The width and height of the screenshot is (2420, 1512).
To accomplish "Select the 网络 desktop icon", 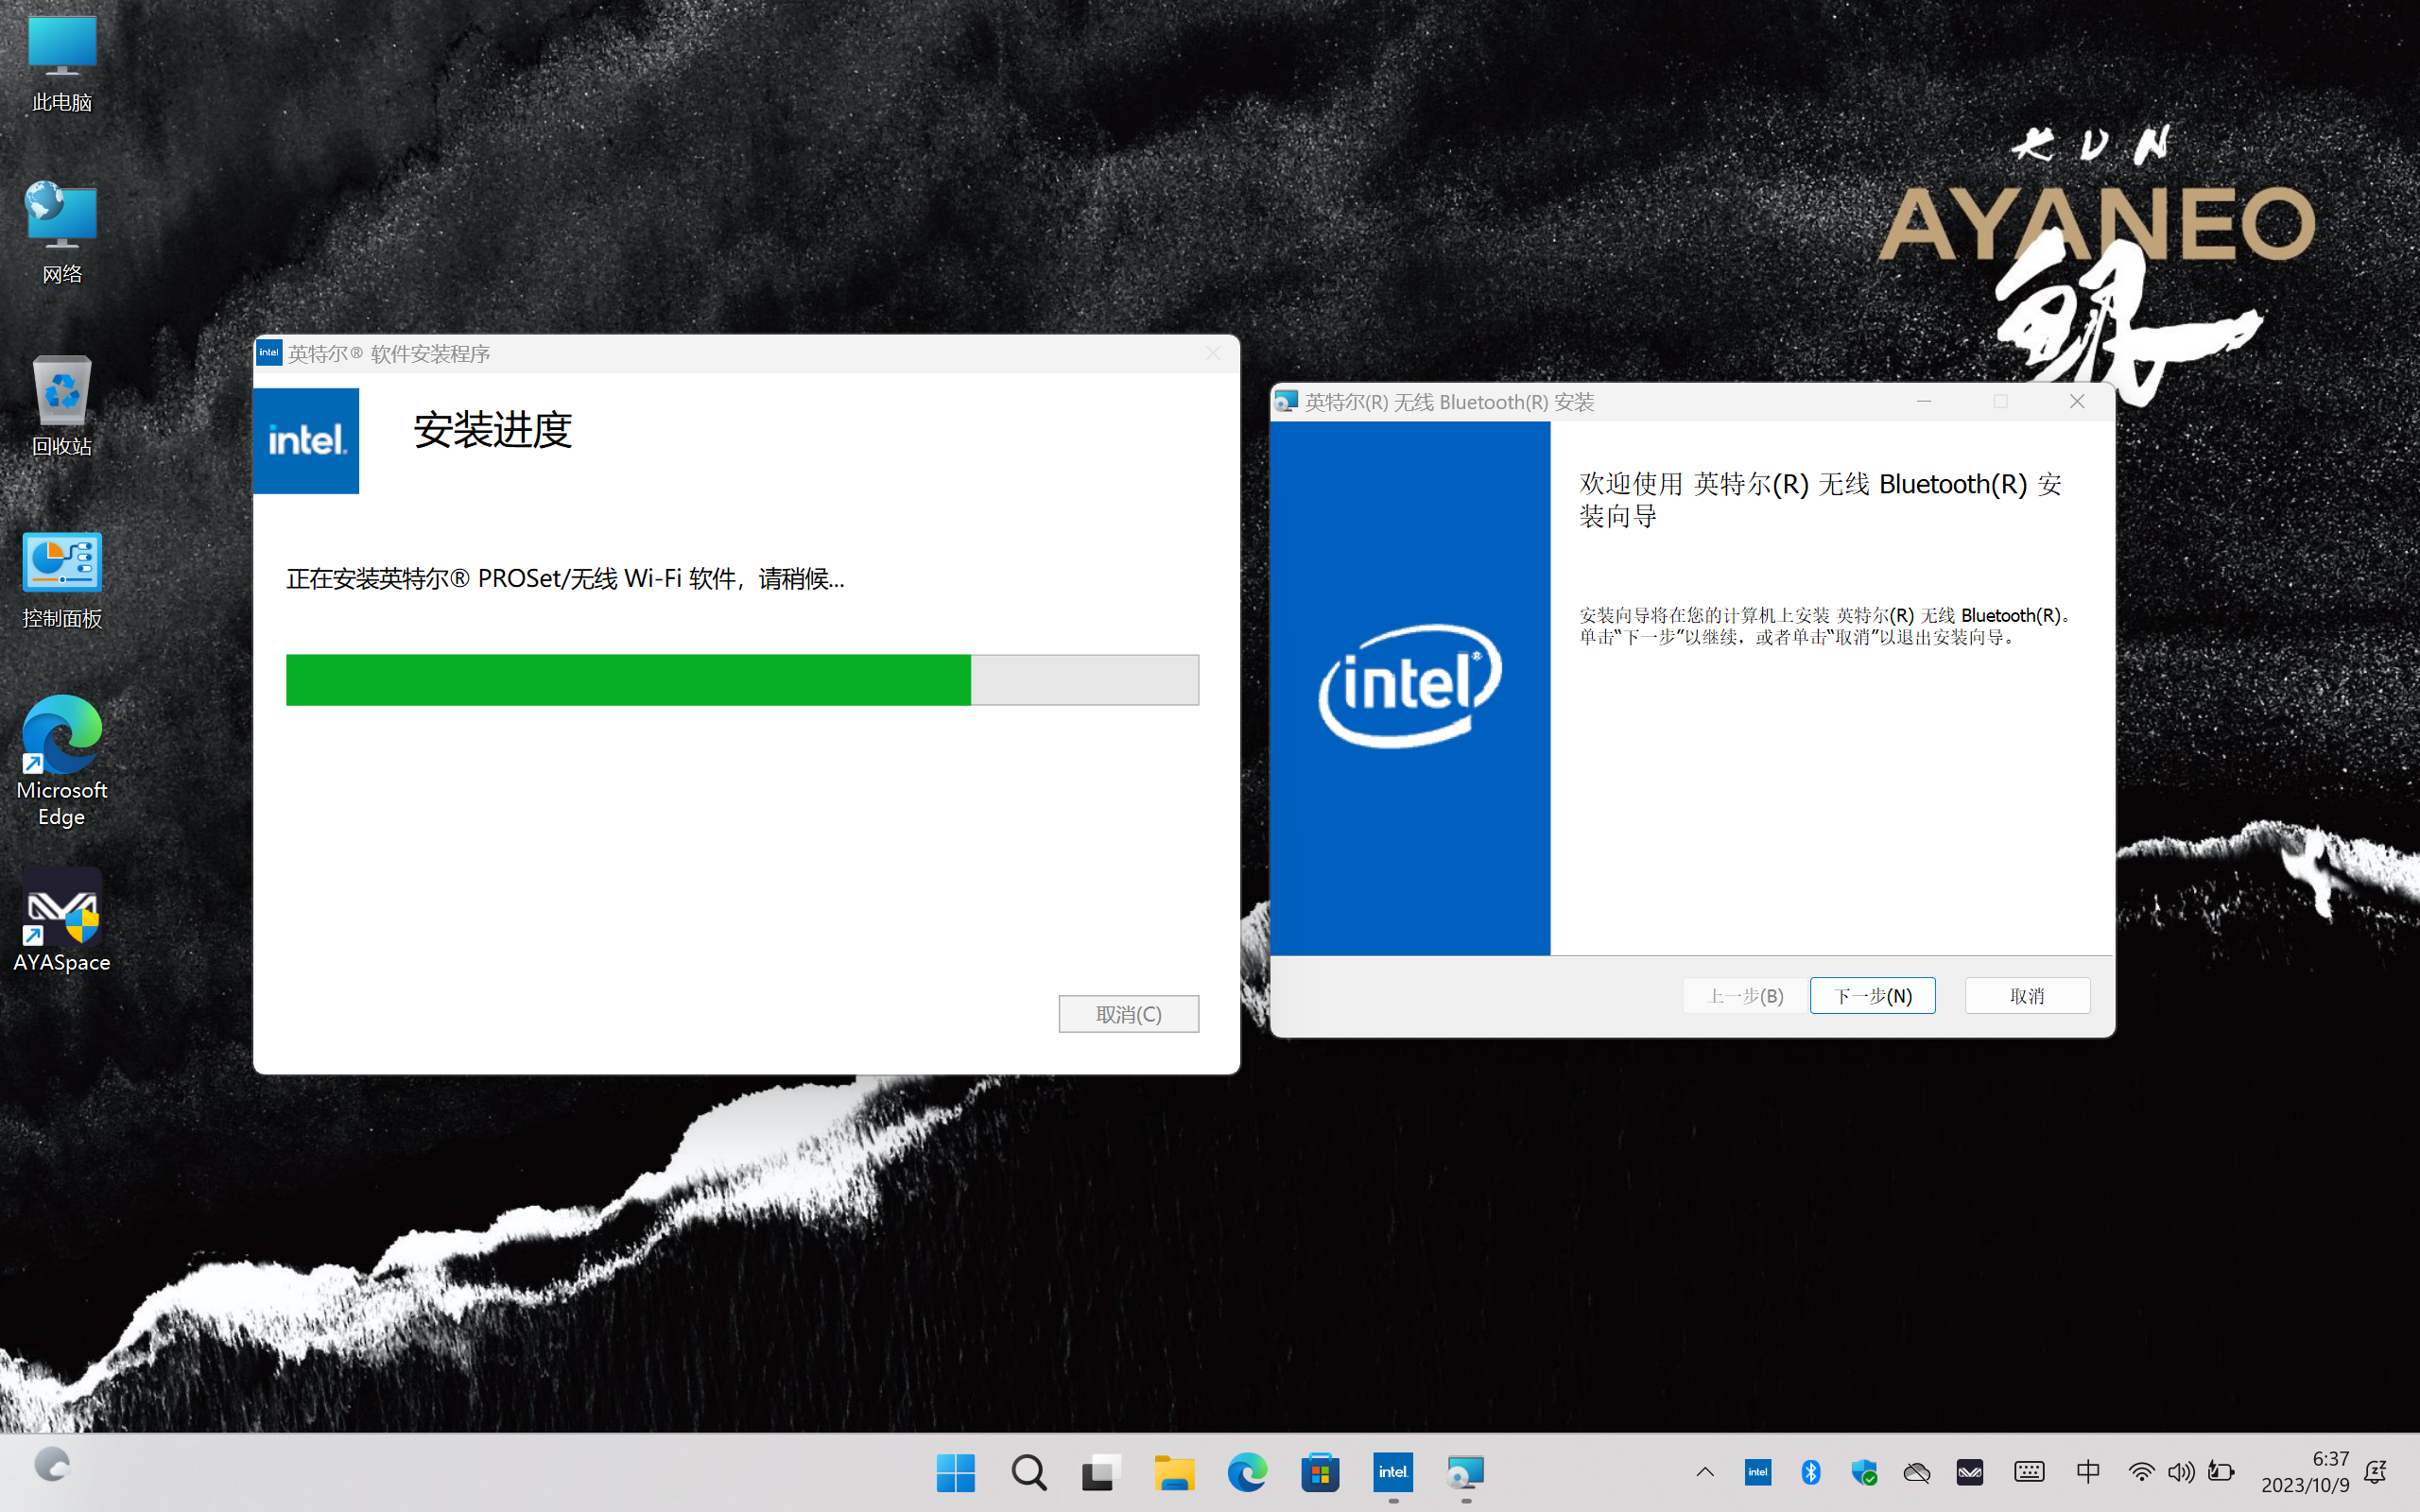I will (x=62, y=232).
